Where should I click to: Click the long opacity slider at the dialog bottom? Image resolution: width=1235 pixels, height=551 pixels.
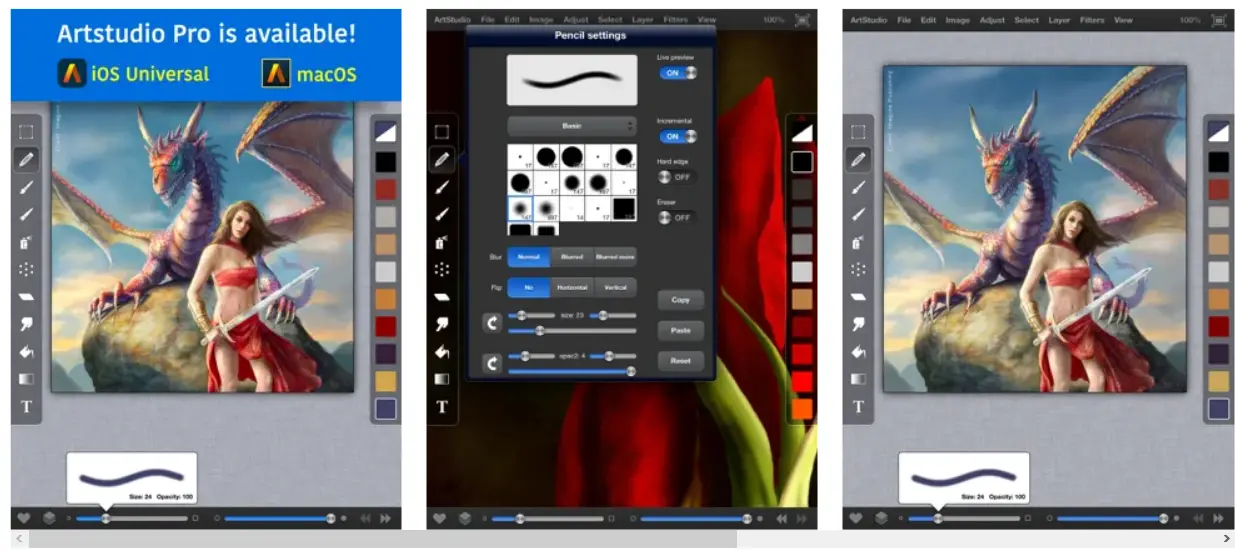572,371
